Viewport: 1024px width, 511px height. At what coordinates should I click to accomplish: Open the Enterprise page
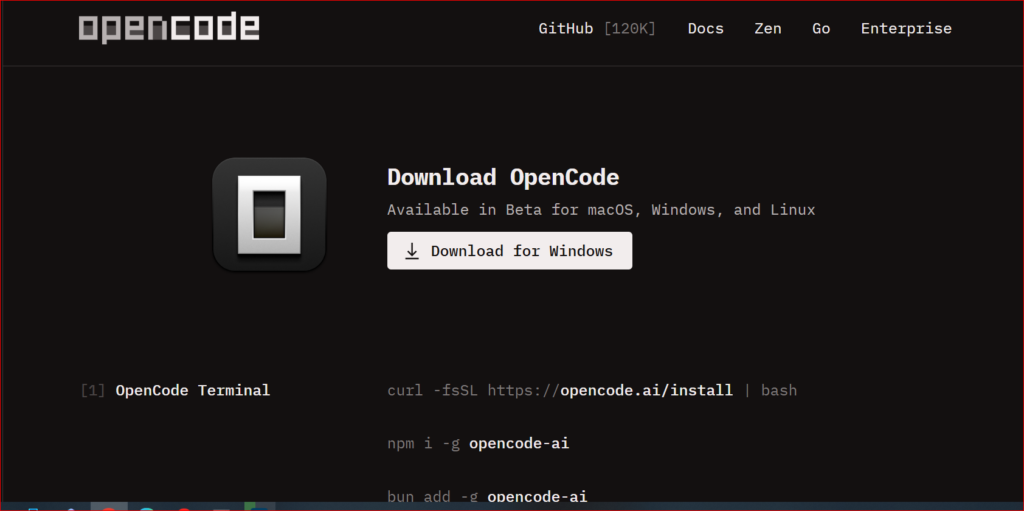click(x=906, y=29)
